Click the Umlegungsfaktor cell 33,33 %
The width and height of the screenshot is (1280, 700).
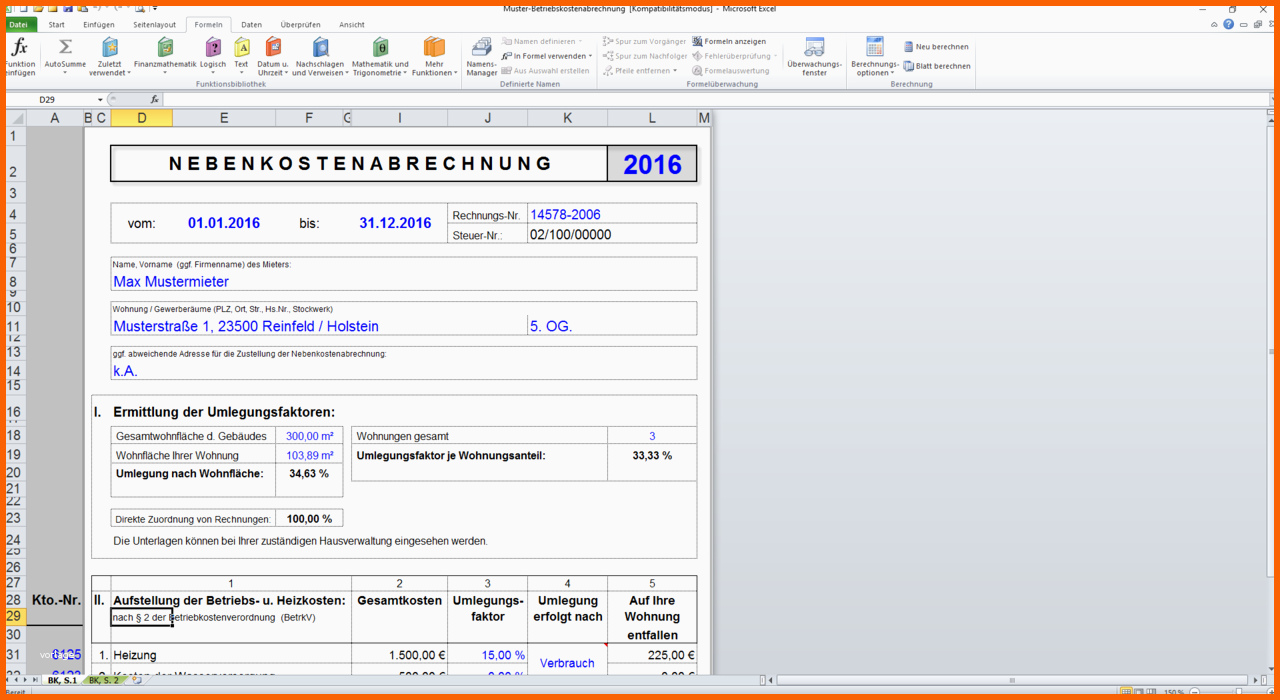652,455
